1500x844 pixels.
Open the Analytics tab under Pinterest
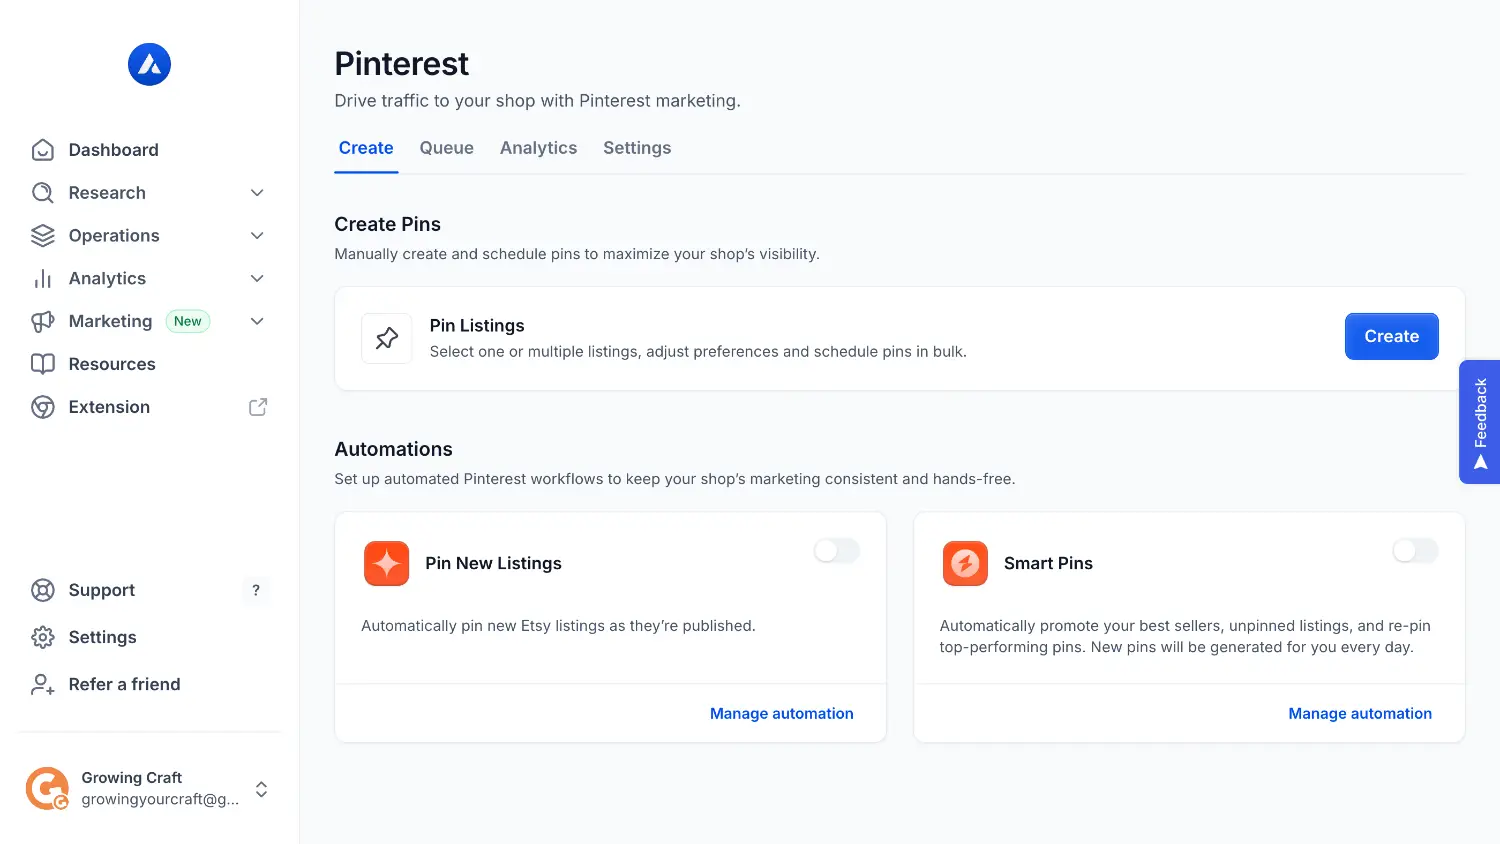click(538, 148)
